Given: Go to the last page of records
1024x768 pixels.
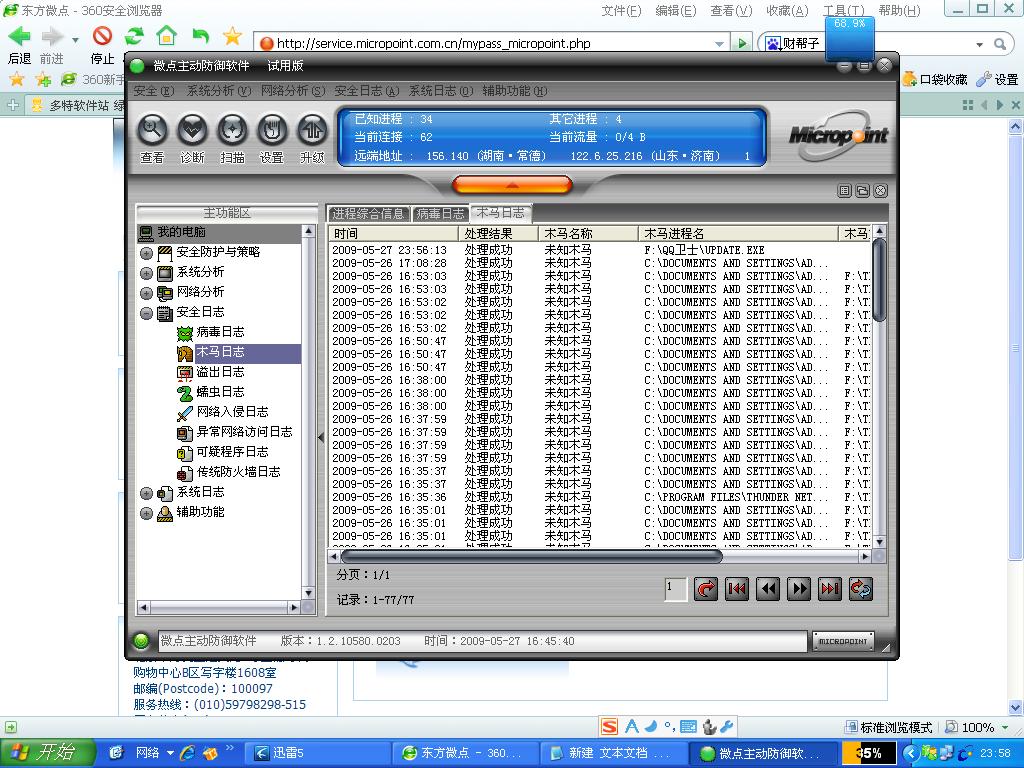Looking at the screenshot, I should (x=829, y=589).
